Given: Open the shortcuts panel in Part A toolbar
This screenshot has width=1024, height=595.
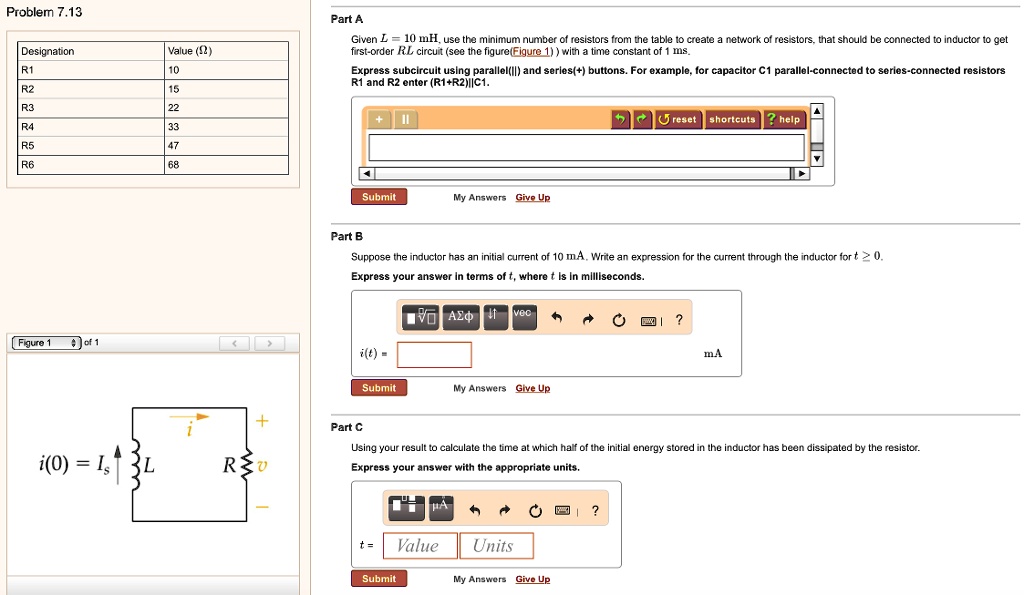Looking at the screenshot, I should coord(733,119).
